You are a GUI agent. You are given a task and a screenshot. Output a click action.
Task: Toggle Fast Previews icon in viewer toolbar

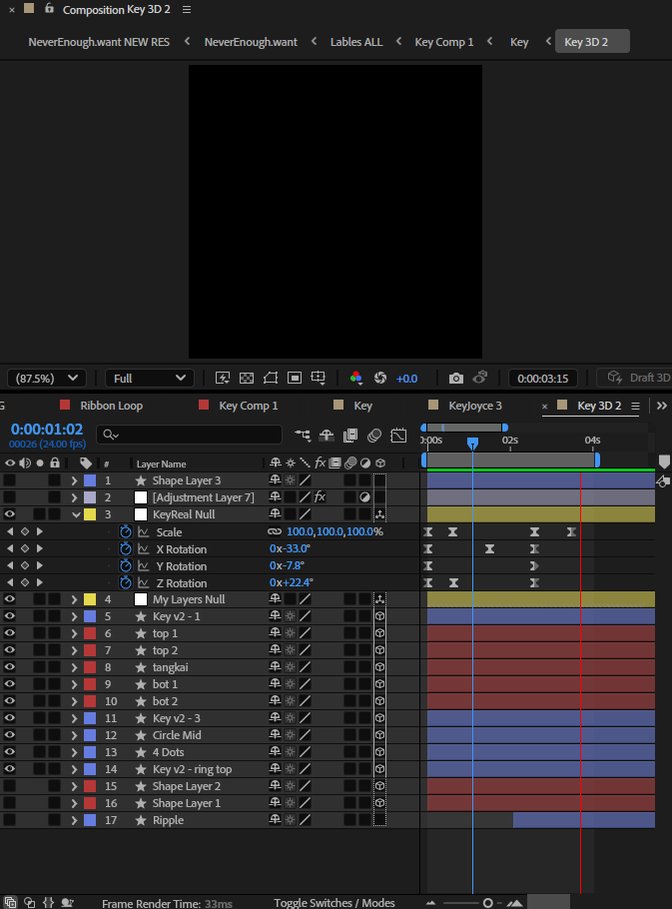[223, 378]
